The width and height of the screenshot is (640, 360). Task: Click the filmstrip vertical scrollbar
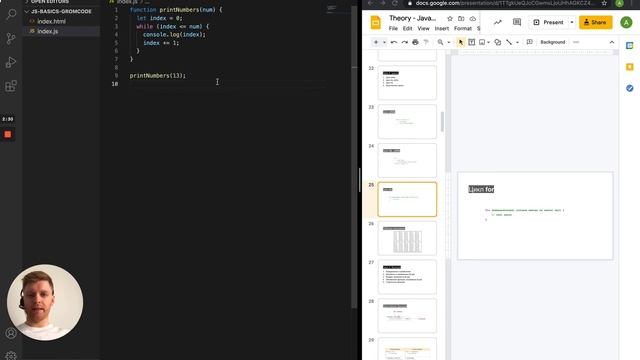[442, 122]
